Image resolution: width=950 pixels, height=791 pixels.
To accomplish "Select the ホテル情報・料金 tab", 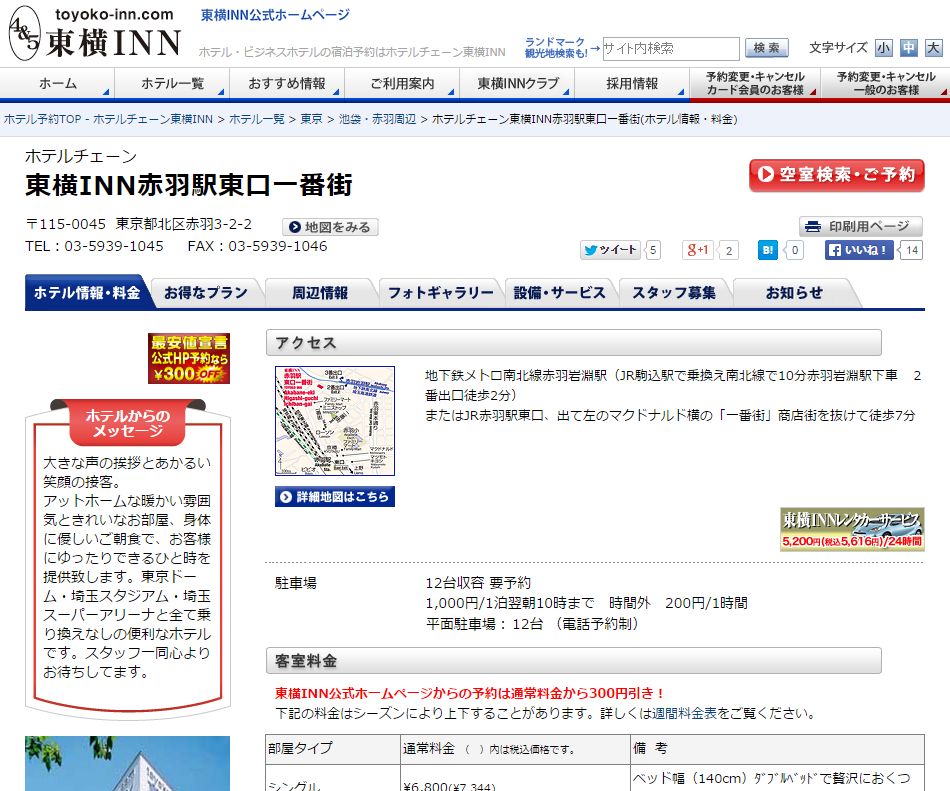I will [87, 293].
